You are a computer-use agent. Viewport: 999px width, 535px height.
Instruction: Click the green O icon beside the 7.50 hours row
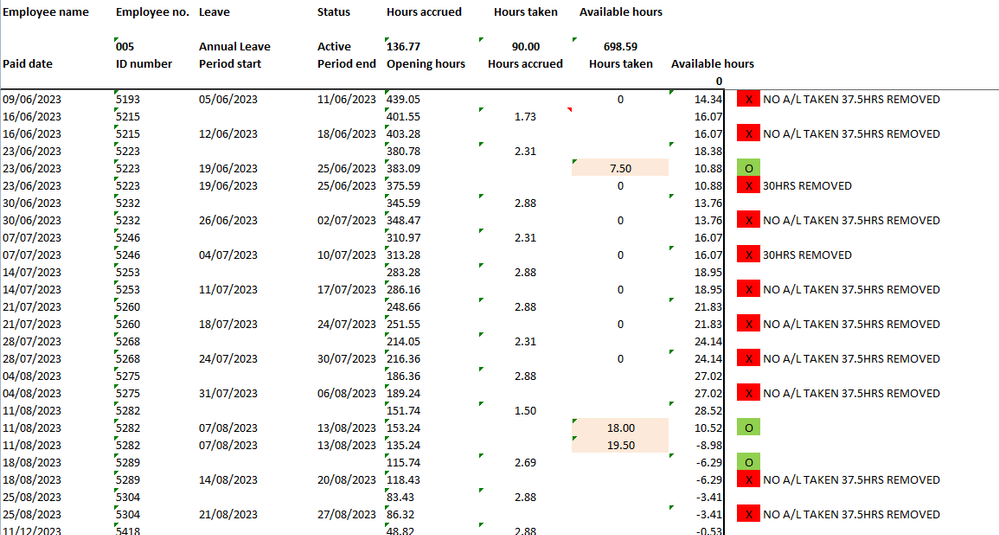point(748,168)
